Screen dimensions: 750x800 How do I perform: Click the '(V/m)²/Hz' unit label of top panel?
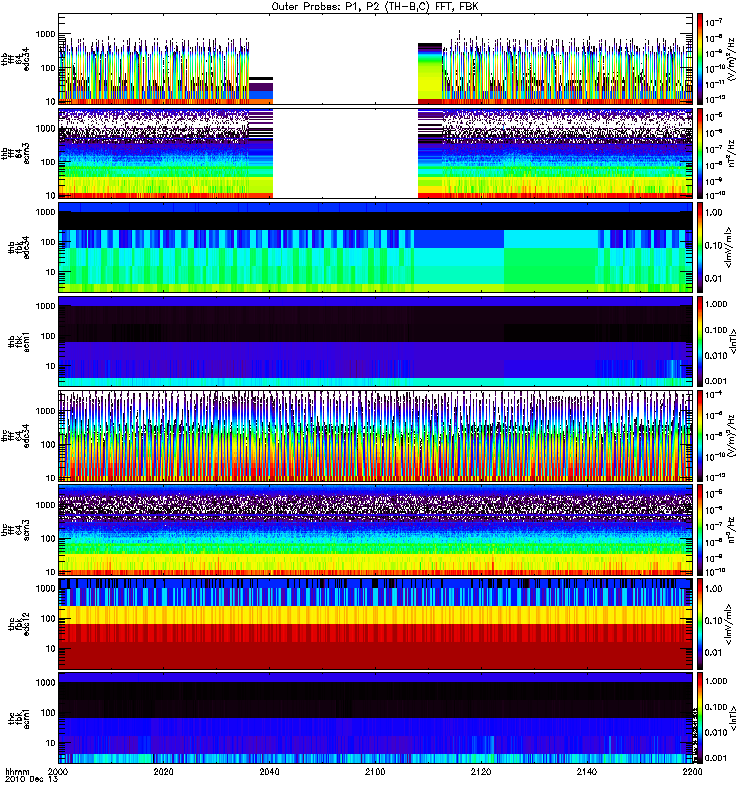point(731,59)
